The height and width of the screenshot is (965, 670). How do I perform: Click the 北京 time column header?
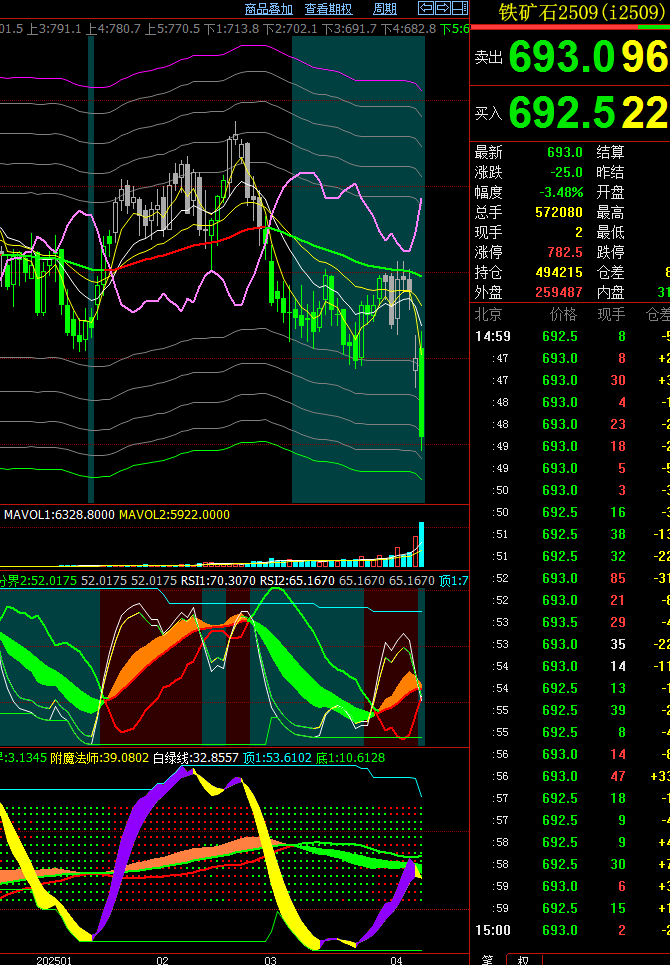(488, 314)
